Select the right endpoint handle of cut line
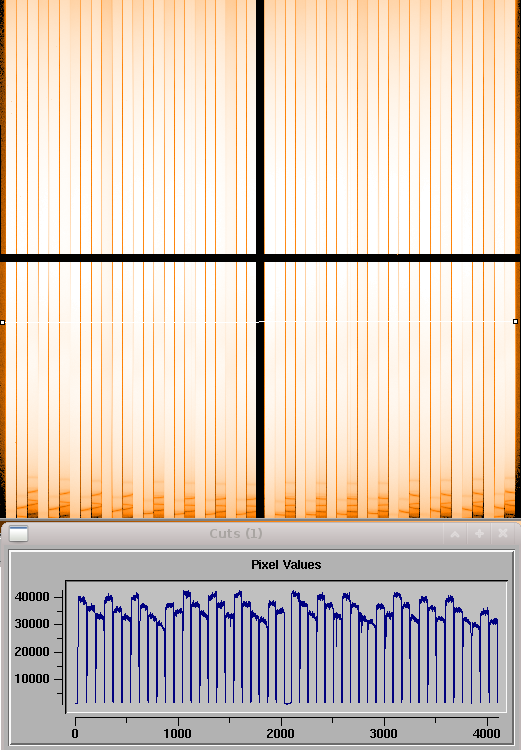The image size is (521, 750). pyautogui.click(x=515, y=321)
